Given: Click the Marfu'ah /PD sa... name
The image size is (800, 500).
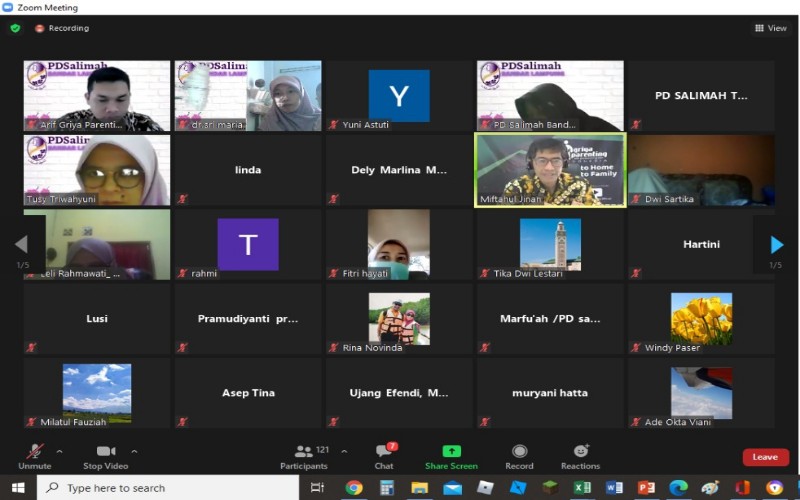Looking at the screenshot, I should pos(550,319).
